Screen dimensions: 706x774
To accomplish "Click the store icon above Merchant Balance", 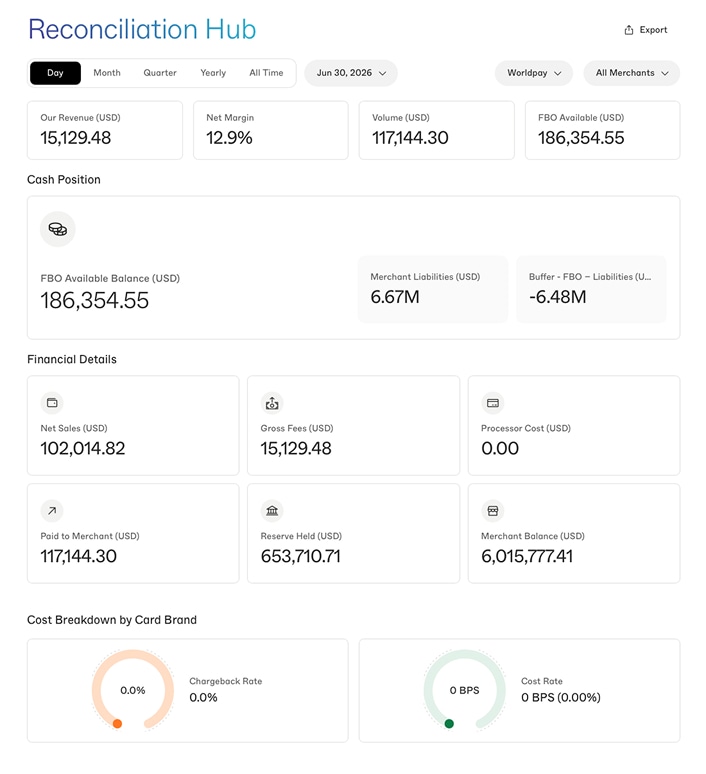I will pos(493,511).
